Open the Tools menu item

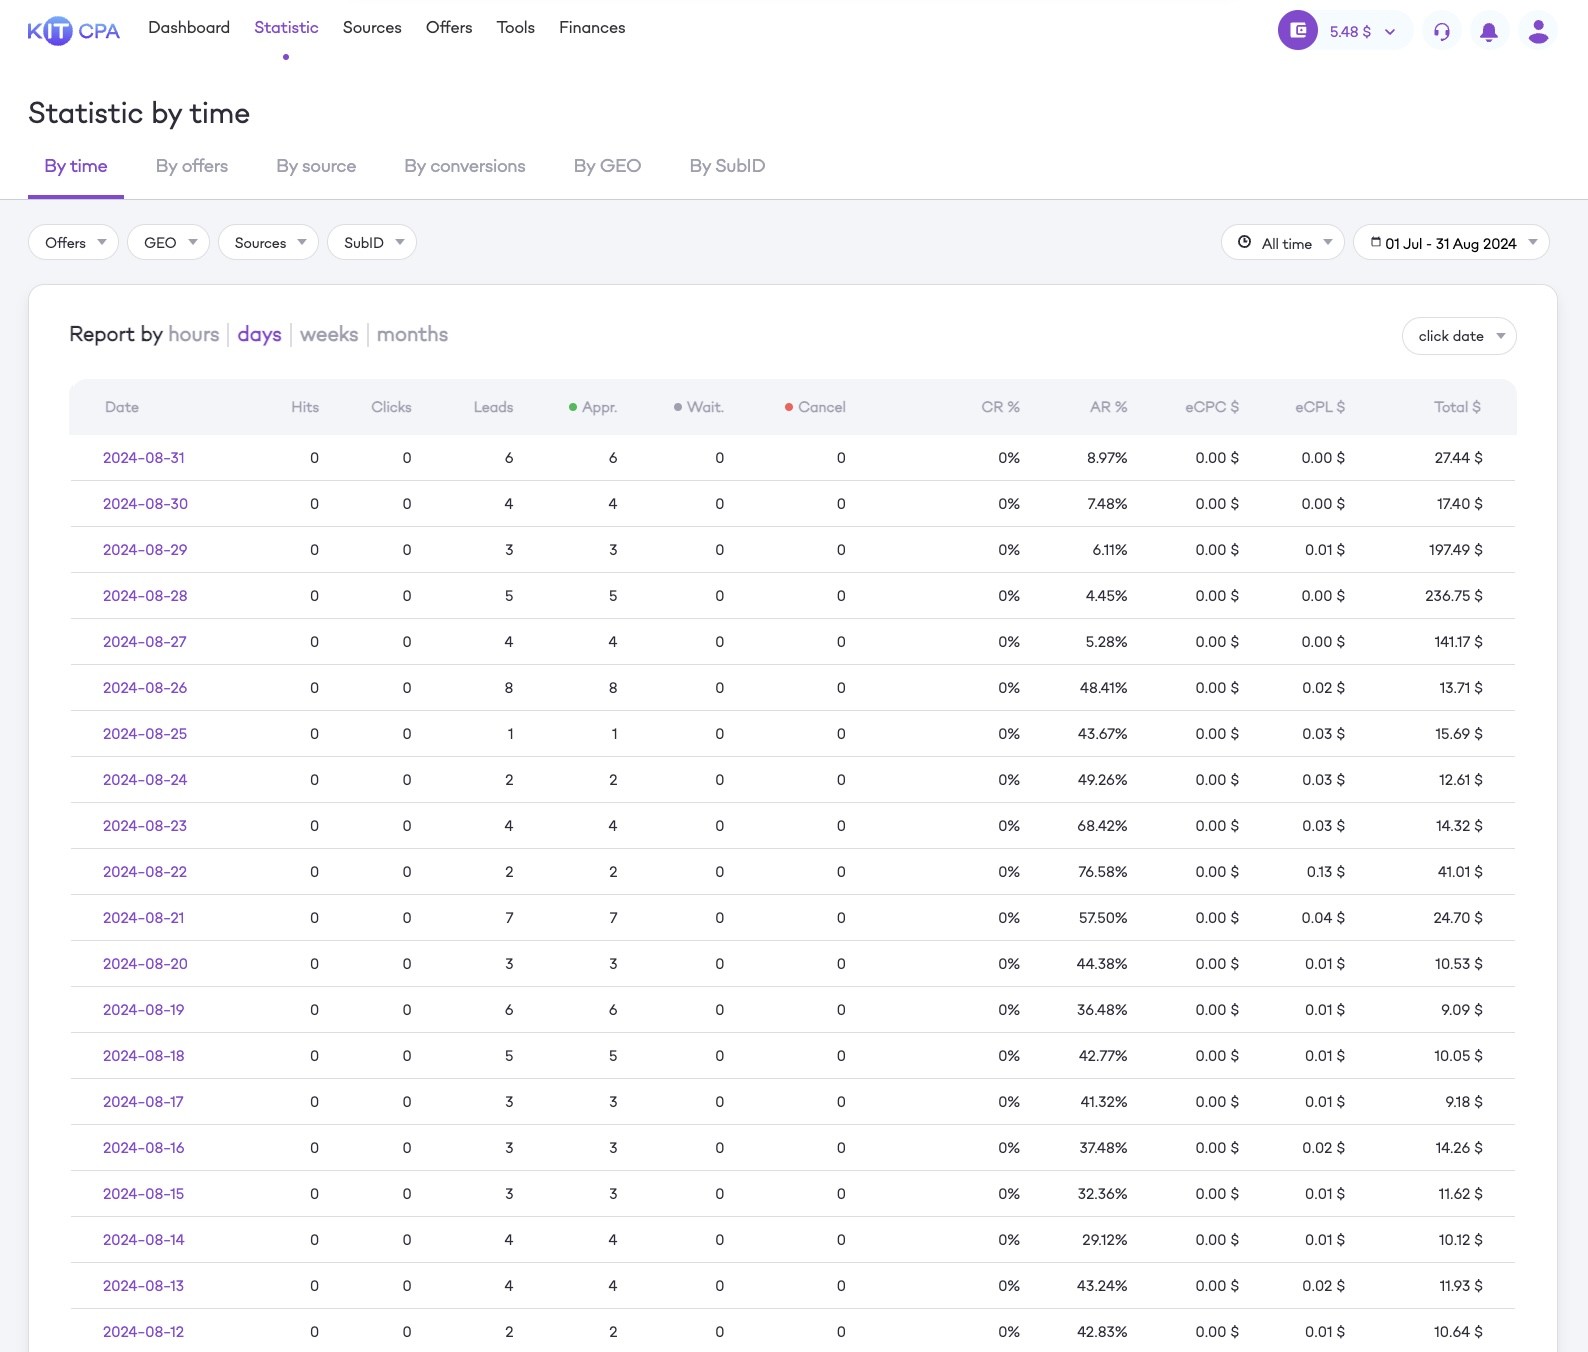tap(516, 28)
